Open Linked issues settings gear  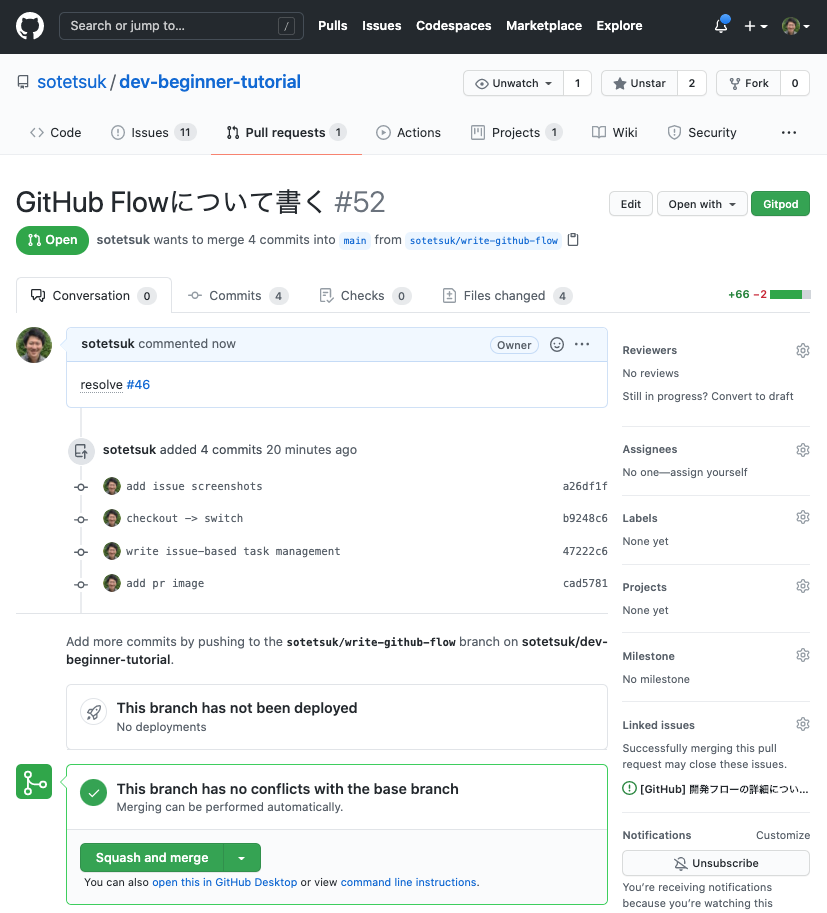tap(803, 724)
